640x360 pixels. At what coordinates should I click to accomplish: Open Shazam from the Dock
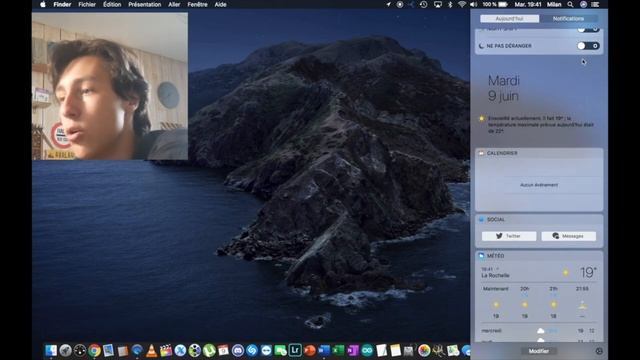click(x=252, y=350)
